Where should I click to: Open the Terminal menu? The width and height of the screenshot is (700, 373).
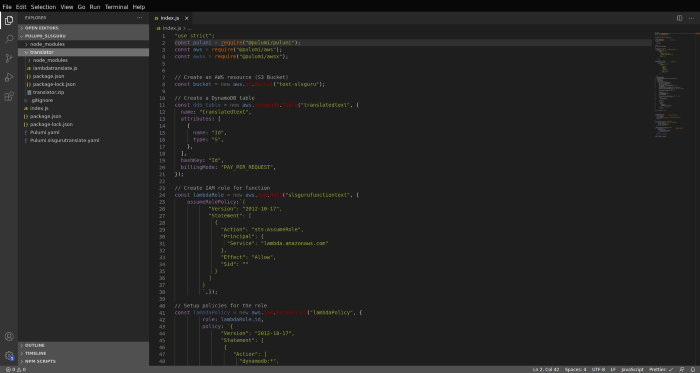[117, 7]
